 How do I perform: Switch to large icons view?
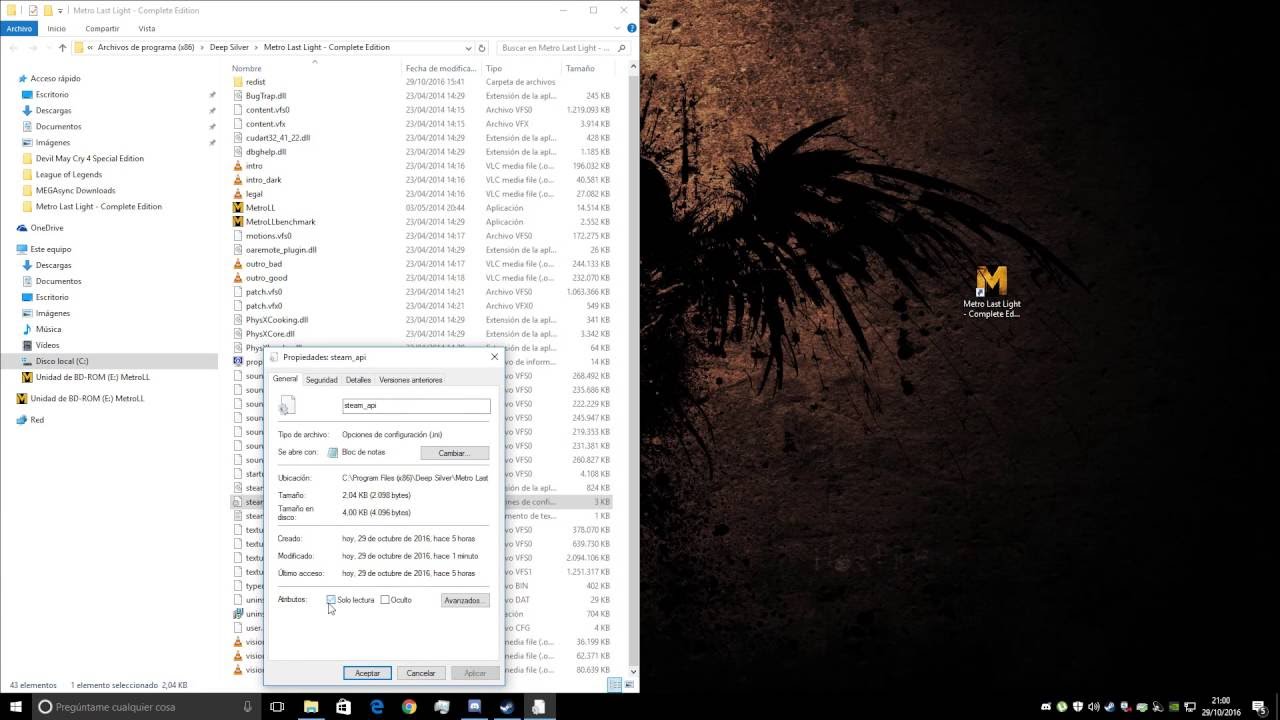click(x=627, y=685)
